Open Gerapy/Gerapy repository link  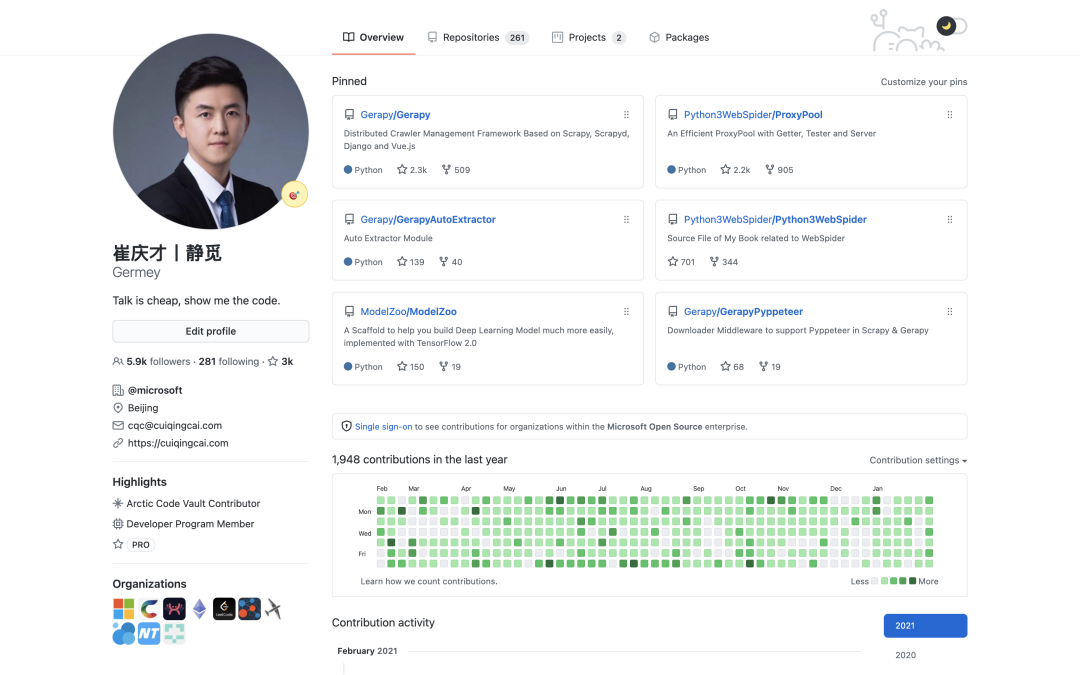tap(395, 115)
